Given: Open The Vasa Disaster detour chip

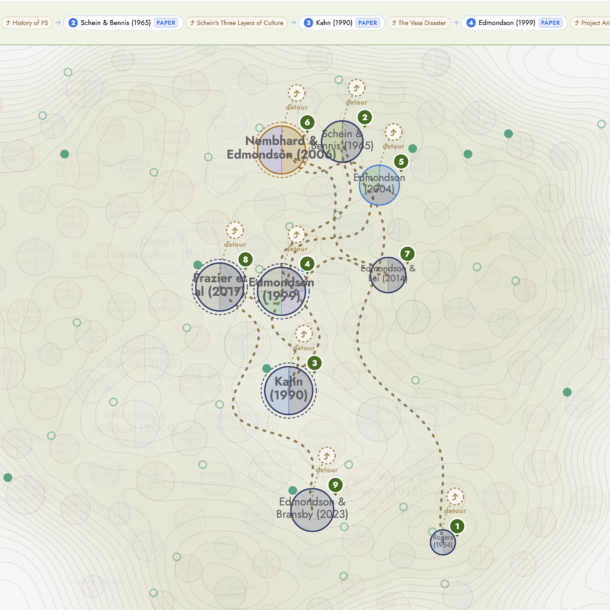Looking at the screenshot, I should [418, 23].
